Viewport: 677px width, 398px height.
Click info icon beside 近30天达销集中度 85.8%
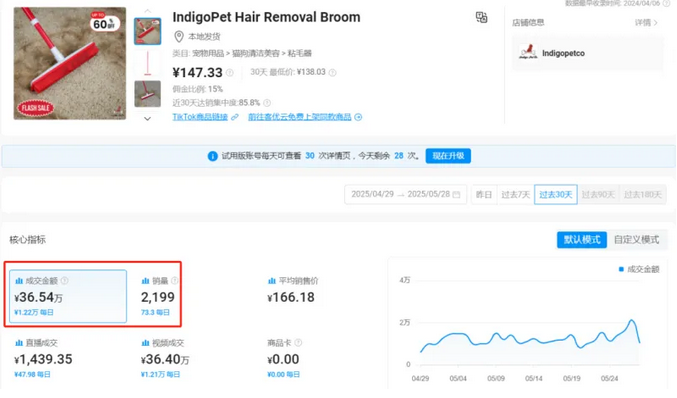(267, 103)
